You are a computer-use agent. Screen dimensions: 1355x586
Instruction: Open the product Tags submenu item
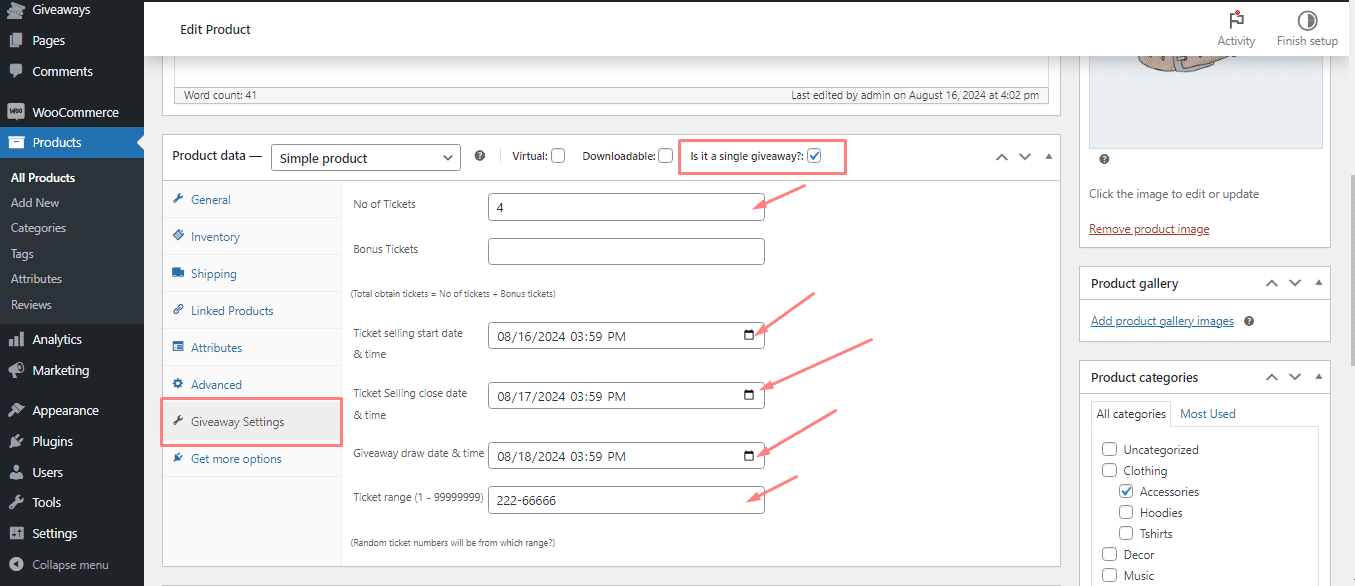pyautogui.click(x=22, y=254)
